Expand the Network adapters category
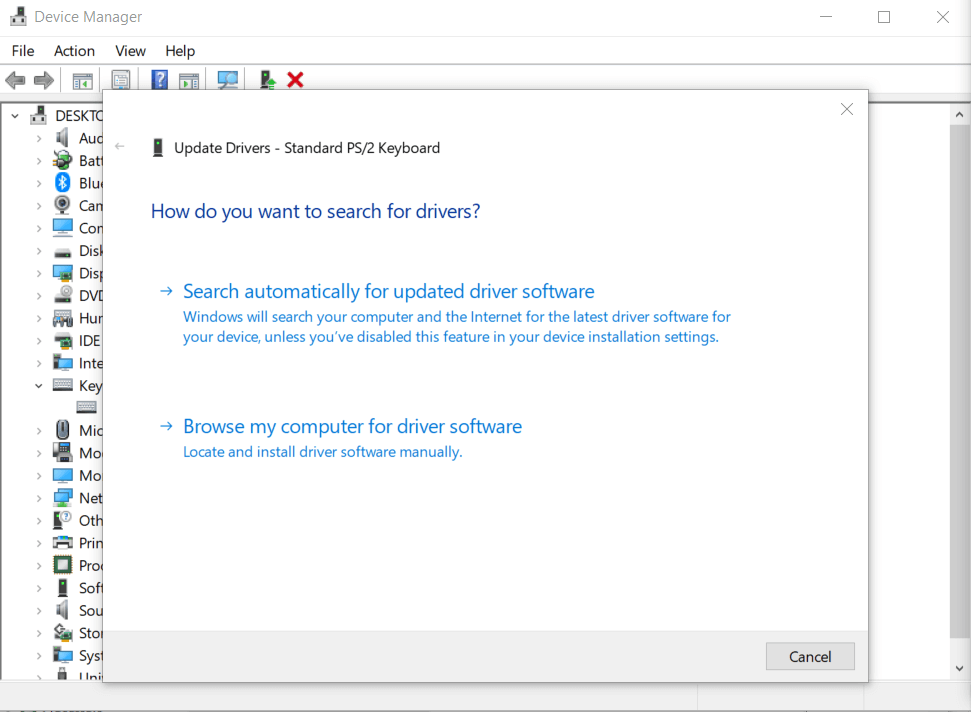The width and height of the screenshot is (971, 712). 38,497
